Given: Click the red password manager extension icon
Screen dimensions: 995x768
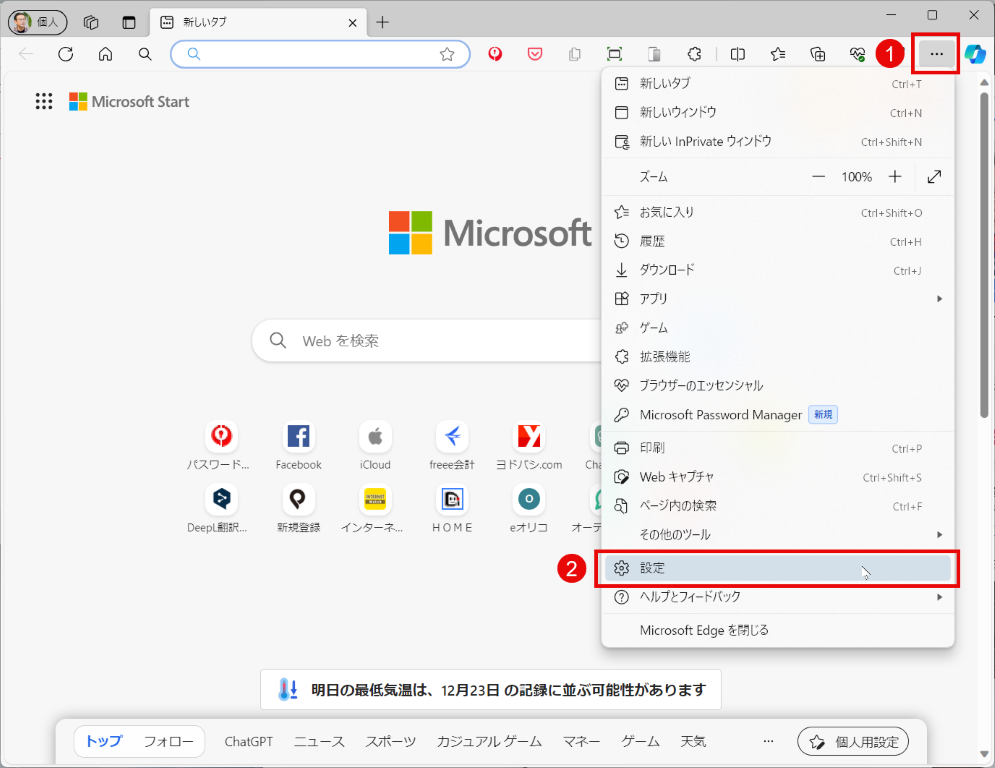Looking at the screenshot, I should (x=495, y=54).
